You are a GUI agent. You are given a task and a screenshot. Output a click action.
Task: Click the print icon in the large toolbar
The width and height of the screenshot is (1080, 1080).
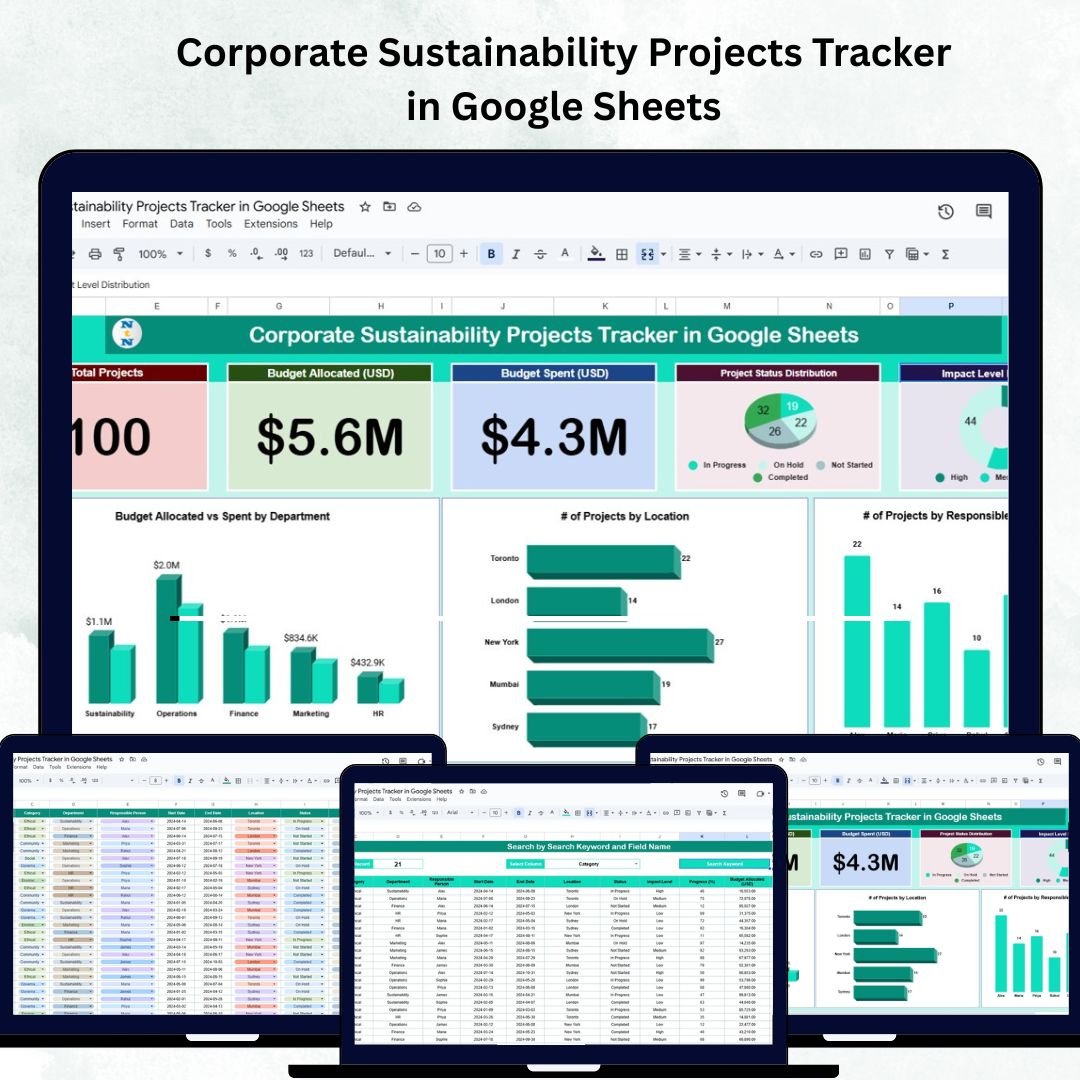[x=95, y=254]
